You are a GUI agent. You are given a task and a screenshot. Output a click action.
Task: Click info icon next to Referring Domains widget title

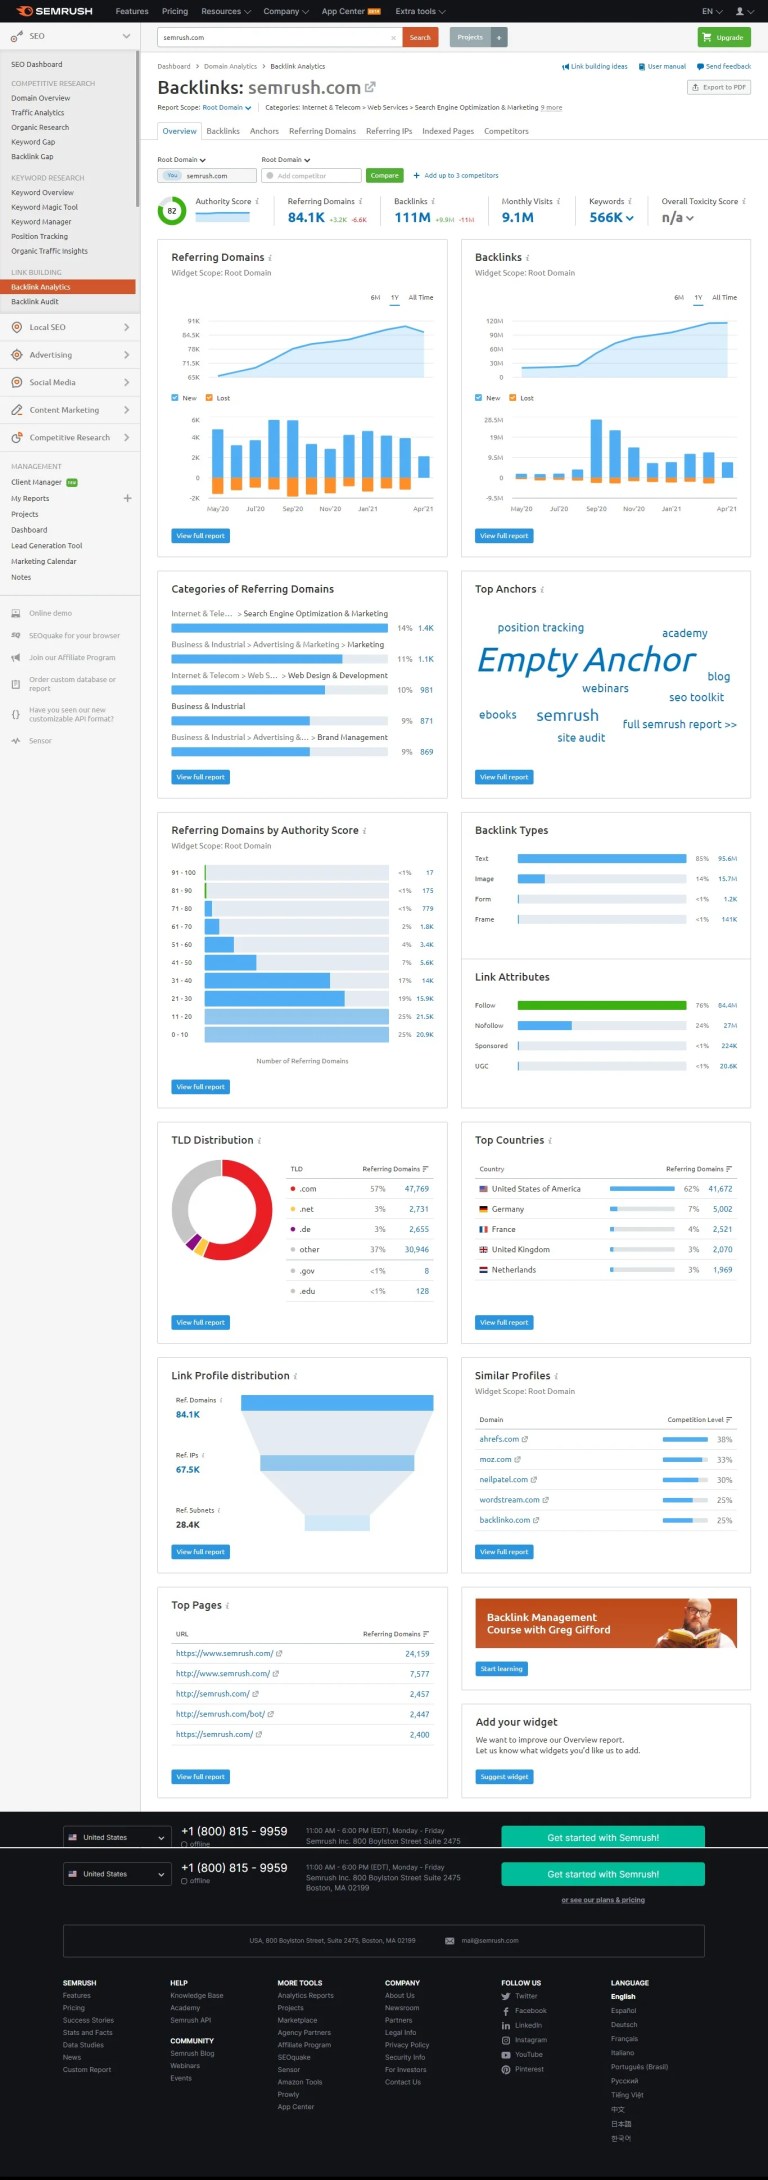point(270,258)
